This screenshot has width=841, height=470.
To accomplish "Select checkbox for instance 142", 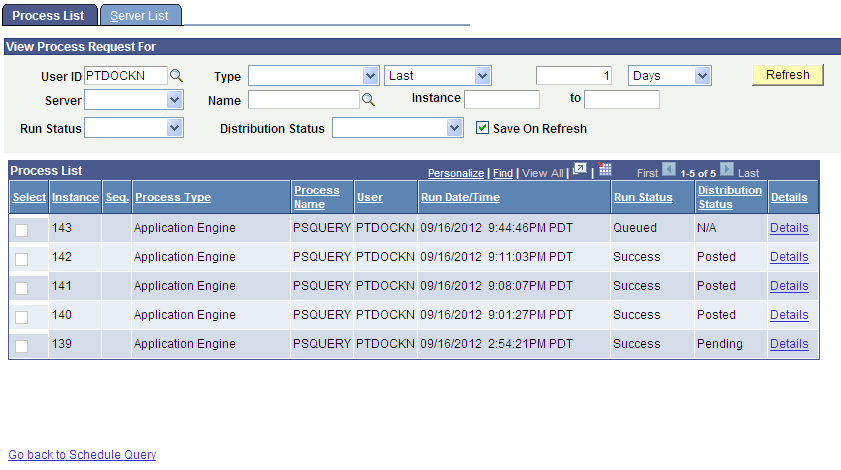I will click(x=21, y=259).
